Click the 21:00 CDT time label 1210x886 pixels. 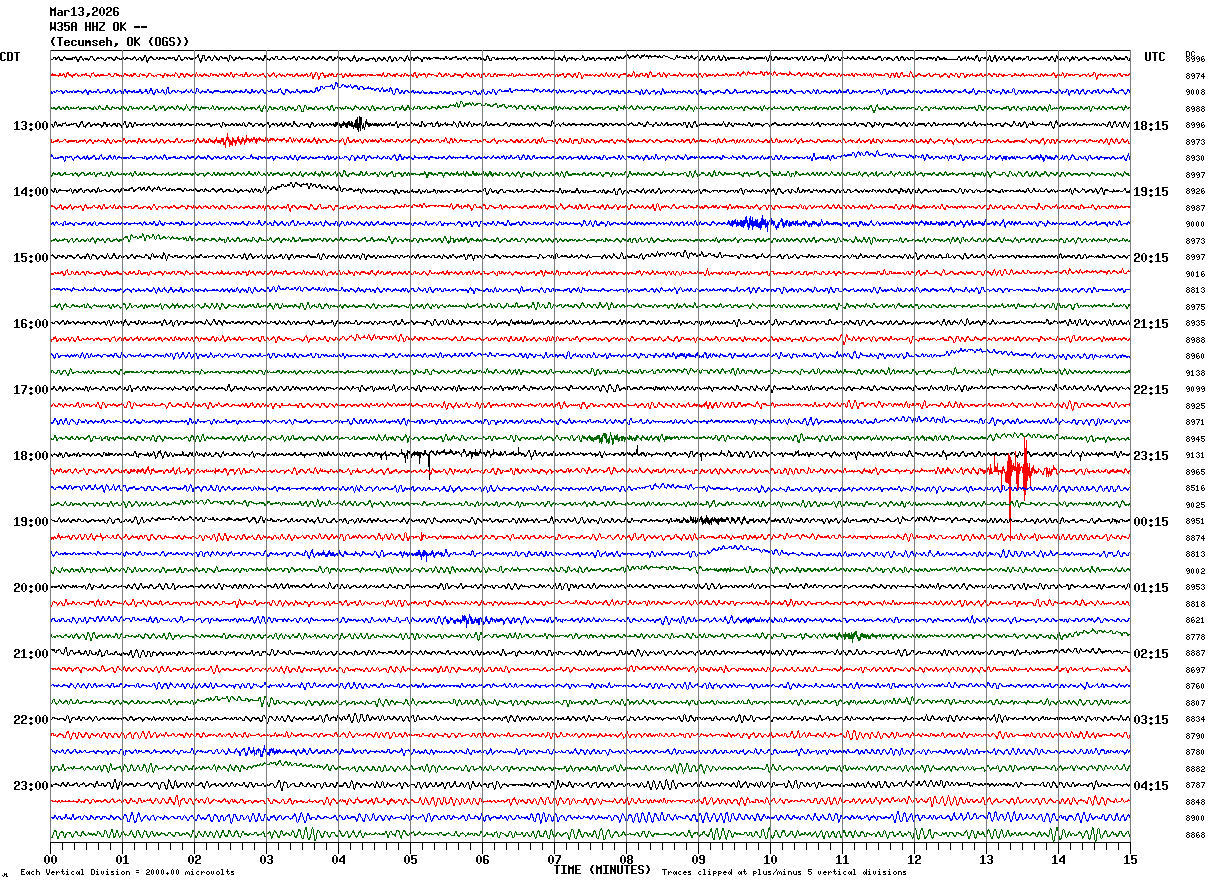point(30,654)
